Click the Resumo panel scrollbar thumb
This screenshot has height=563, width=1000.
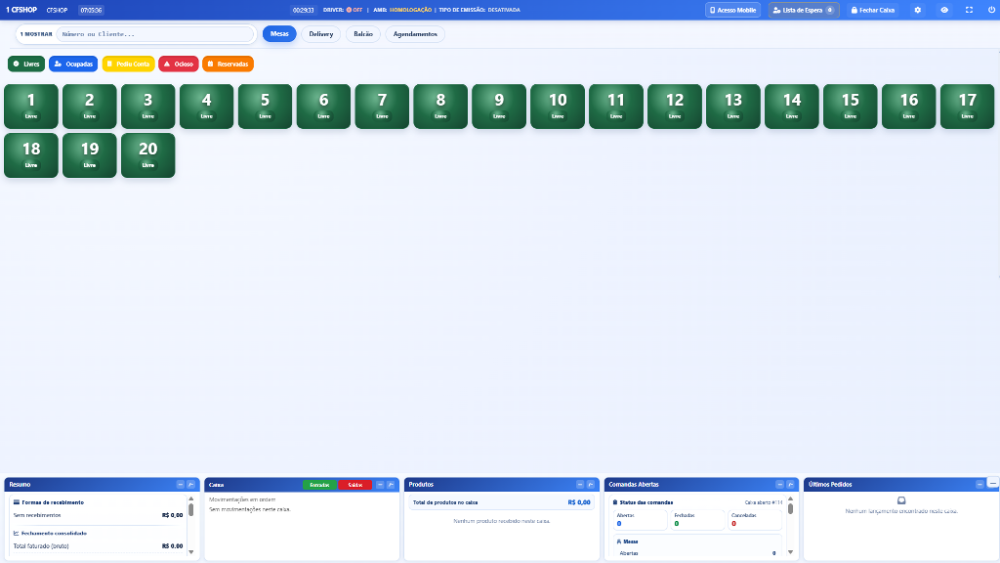click(x=191, y=509)
